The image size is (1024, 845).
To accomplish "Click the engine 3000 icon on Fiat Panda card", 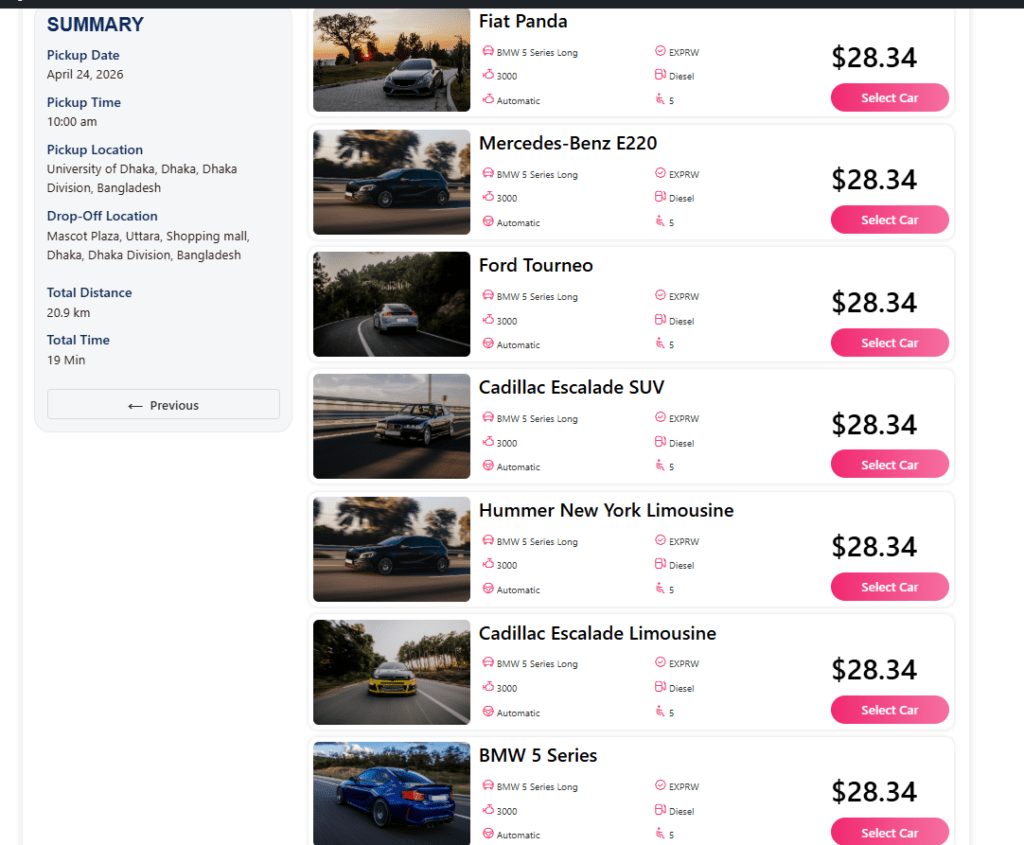I will coord(488,74).
